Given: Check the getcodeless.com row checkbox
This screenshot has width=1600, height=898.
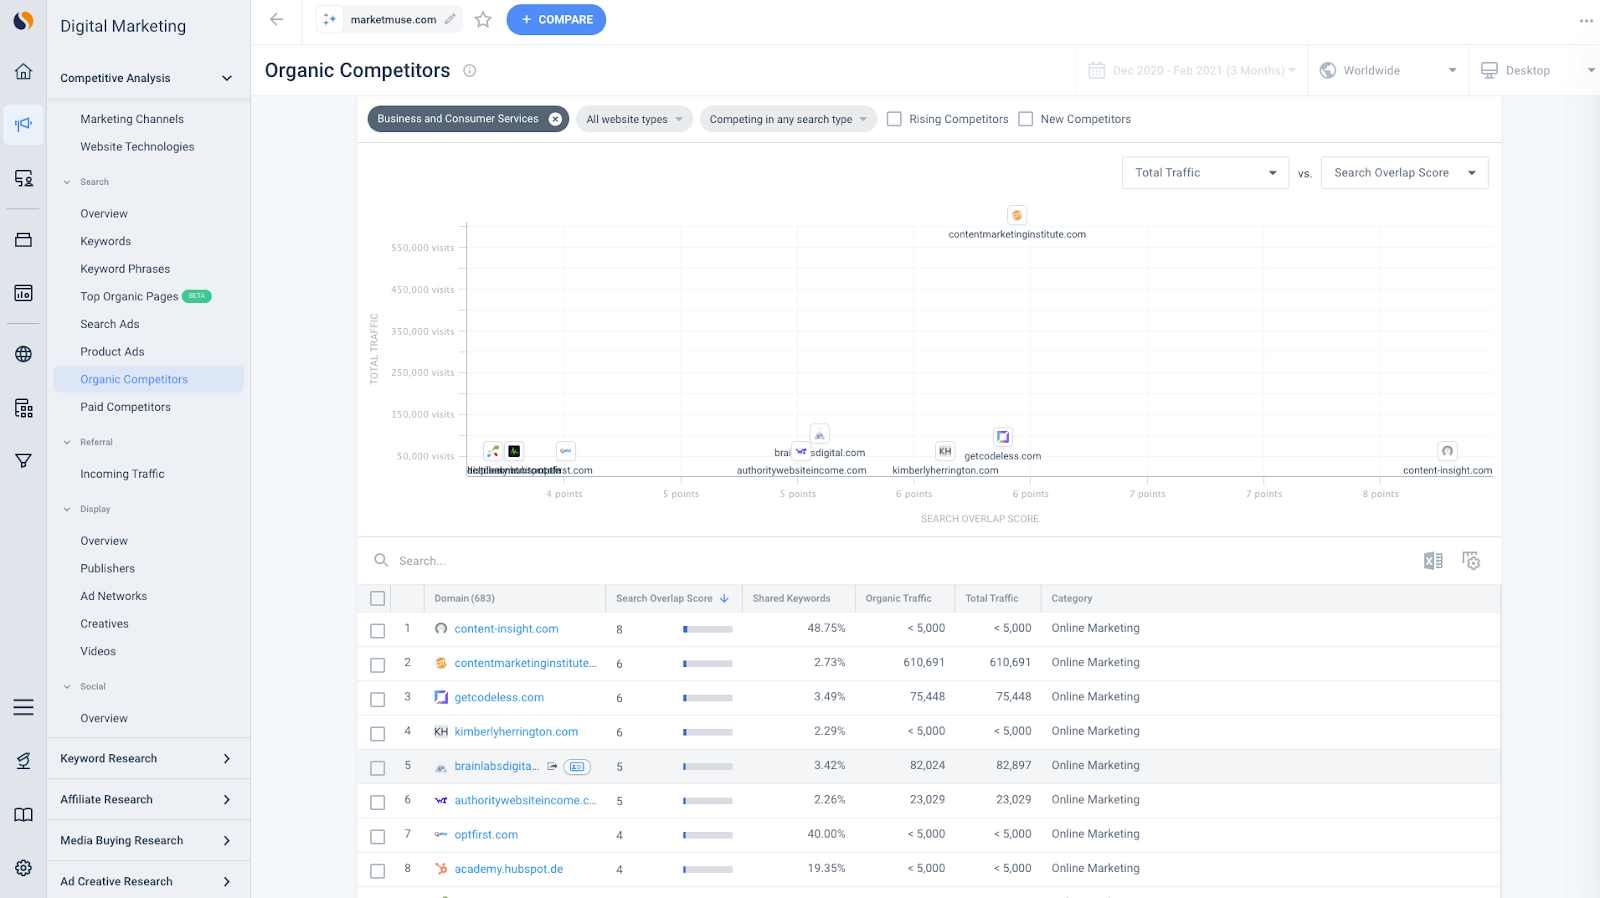Looking at the screenshot, I should pyautogui.click(x=377, y=699).
